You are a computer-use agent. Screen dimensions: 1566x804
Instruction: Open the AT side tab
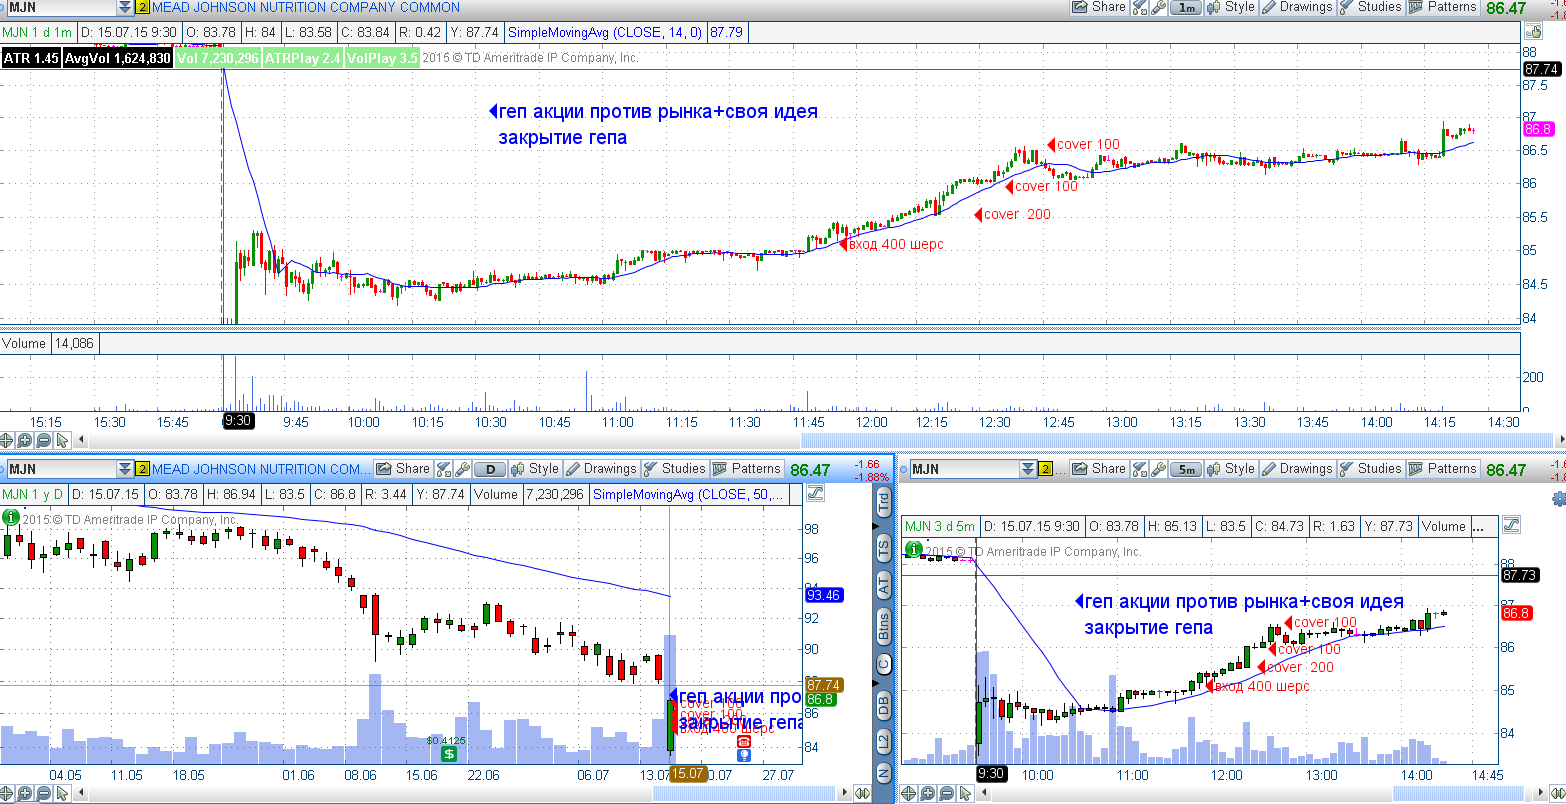point(884,587)
